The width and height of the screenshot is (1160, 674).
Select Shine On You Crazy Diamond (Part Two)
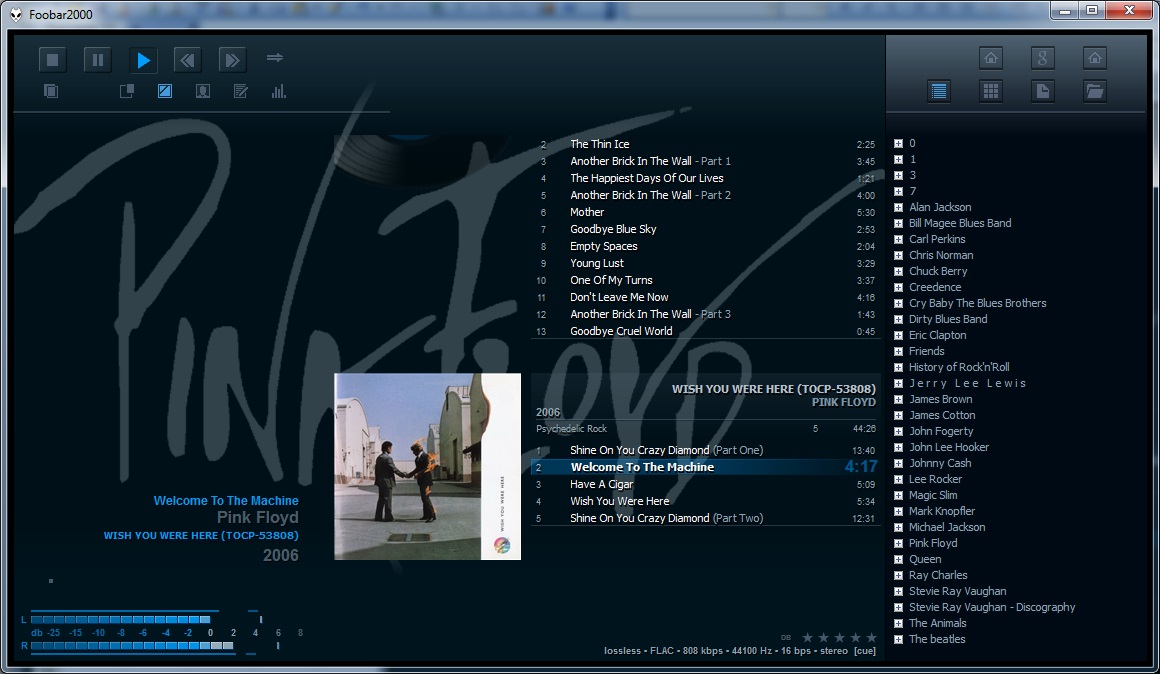coord(705,518)
